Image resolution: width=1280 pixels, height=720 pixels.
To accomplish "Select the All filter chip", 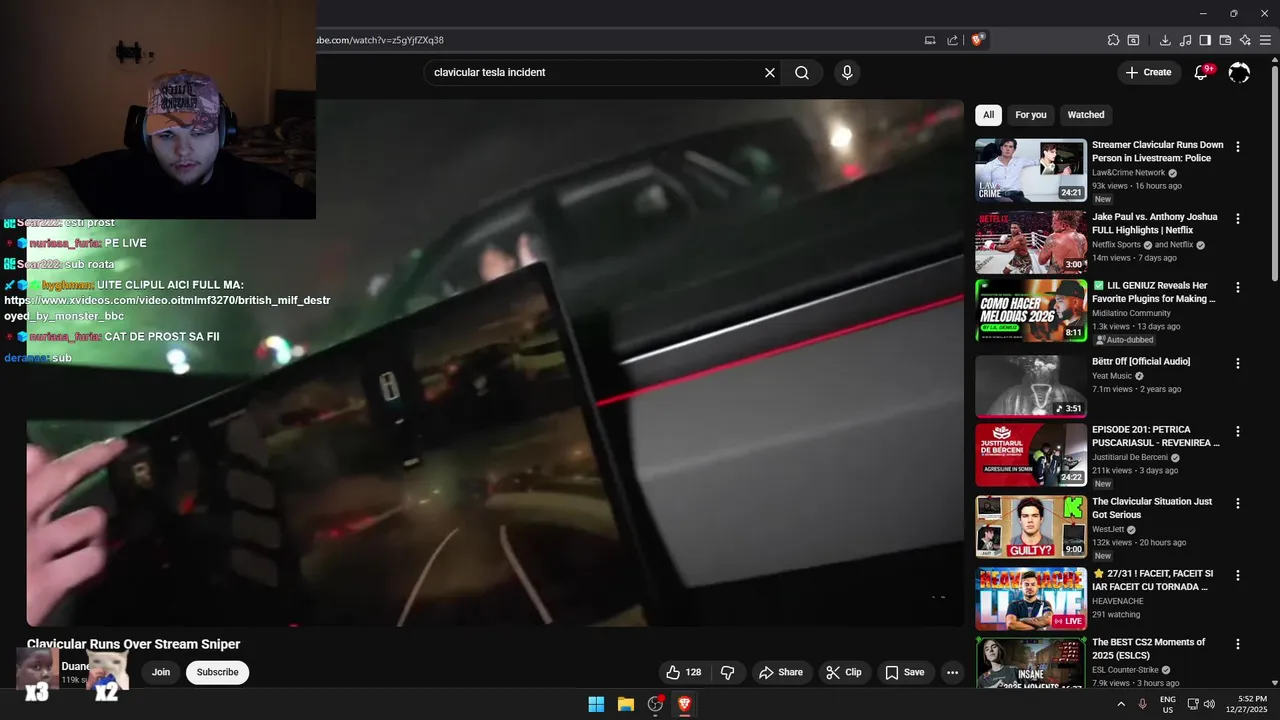I will tap(988, 115).
